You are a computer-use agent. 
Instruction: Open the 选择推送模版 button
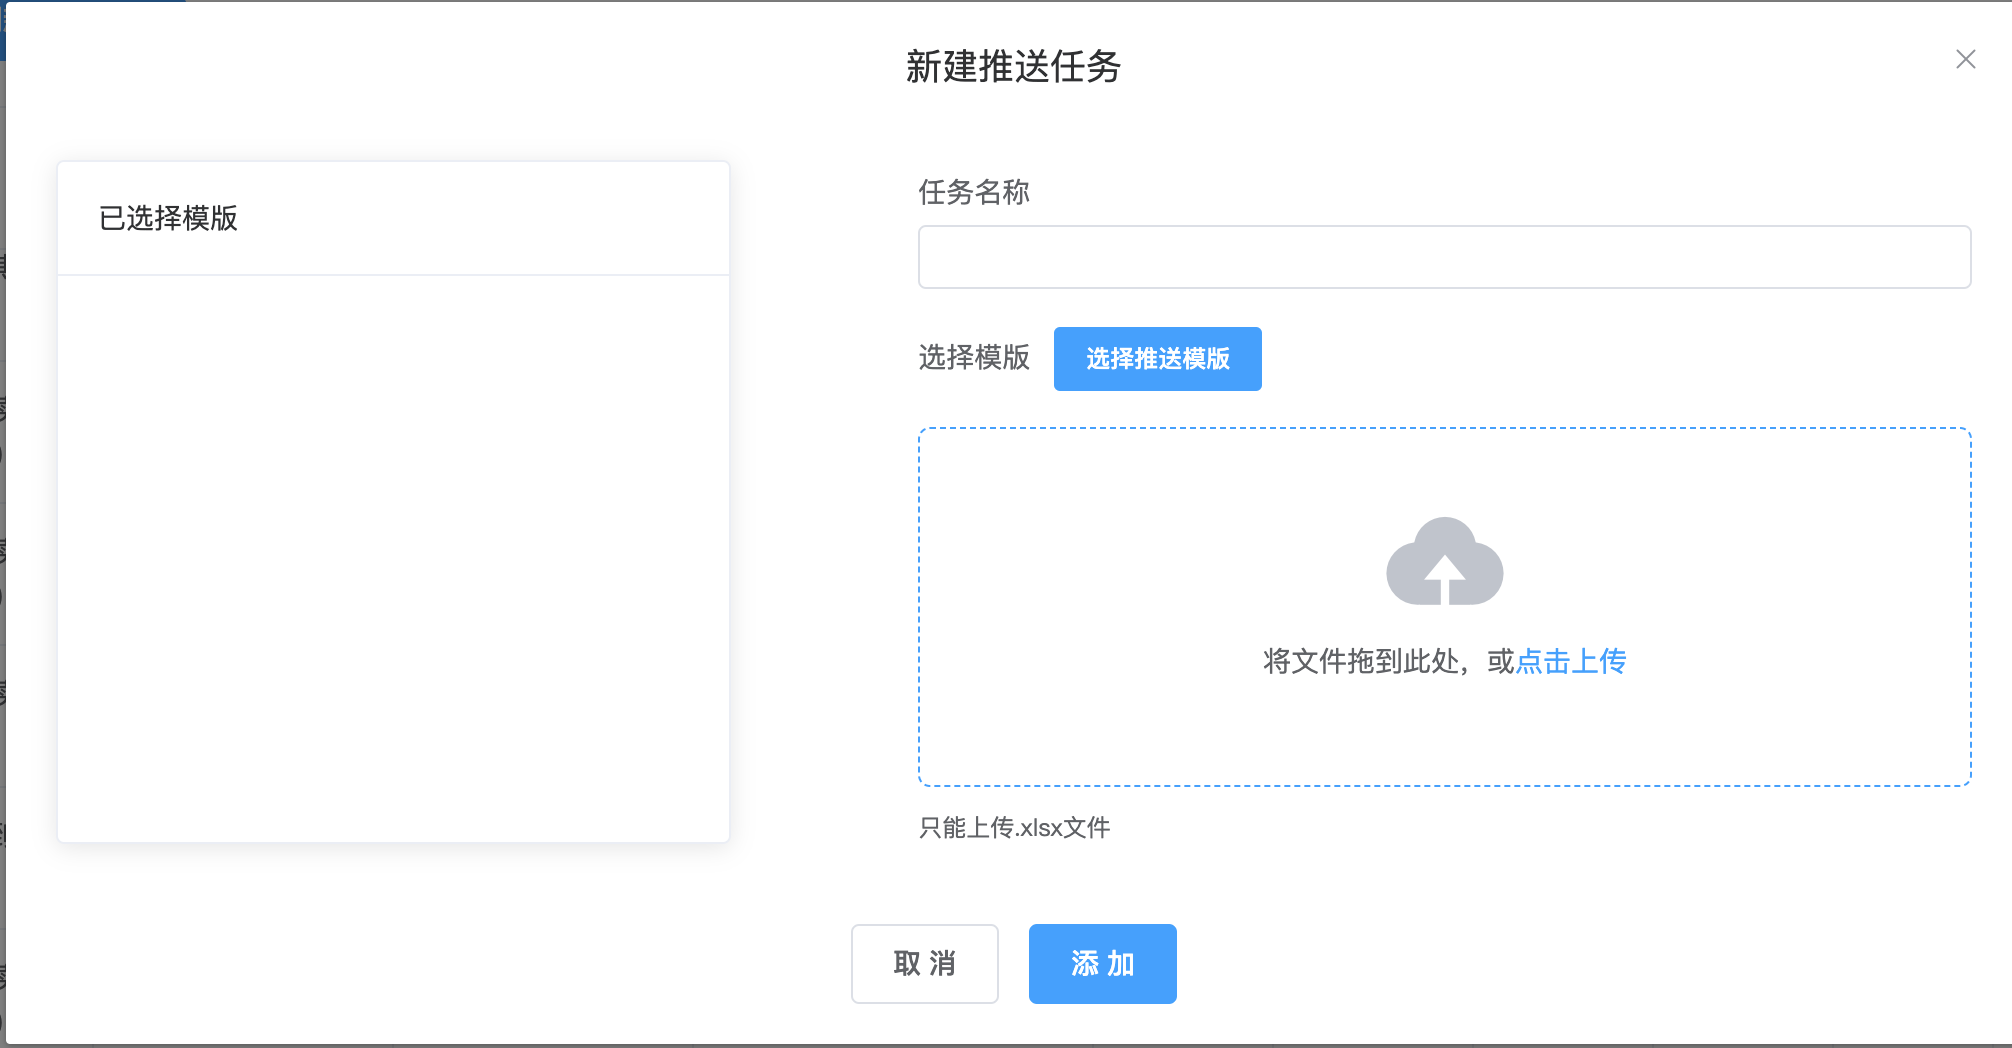click(x=1157, y=359)
